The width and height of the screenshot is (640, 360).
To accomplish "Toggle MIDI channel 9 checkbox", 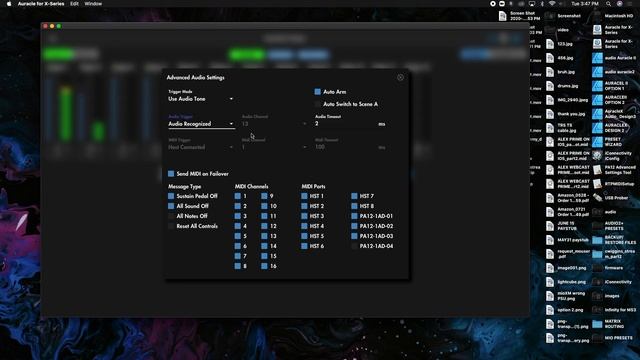I will 264,196.
